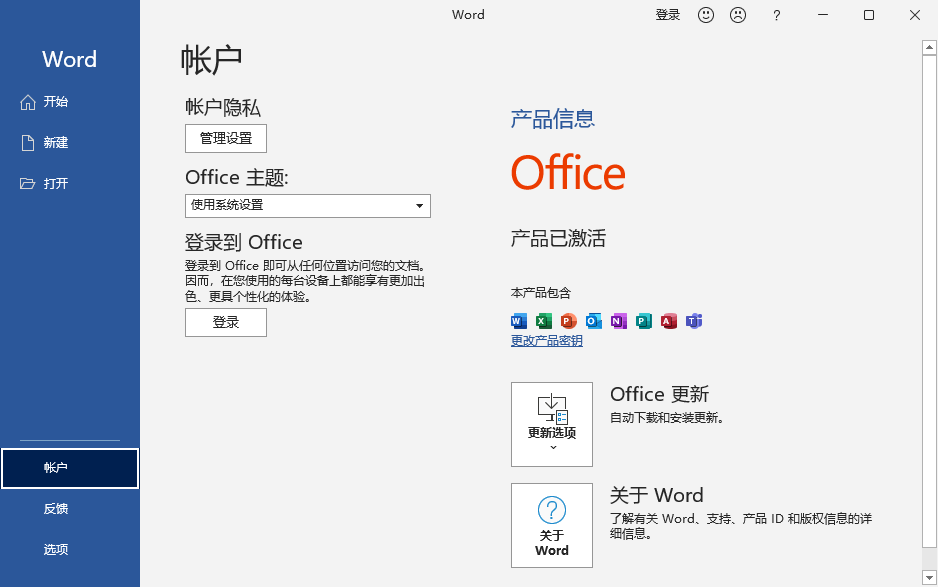Click the Word app icon under 本产品包含
This screenshot has width=938, height=587.
(519, 321)
